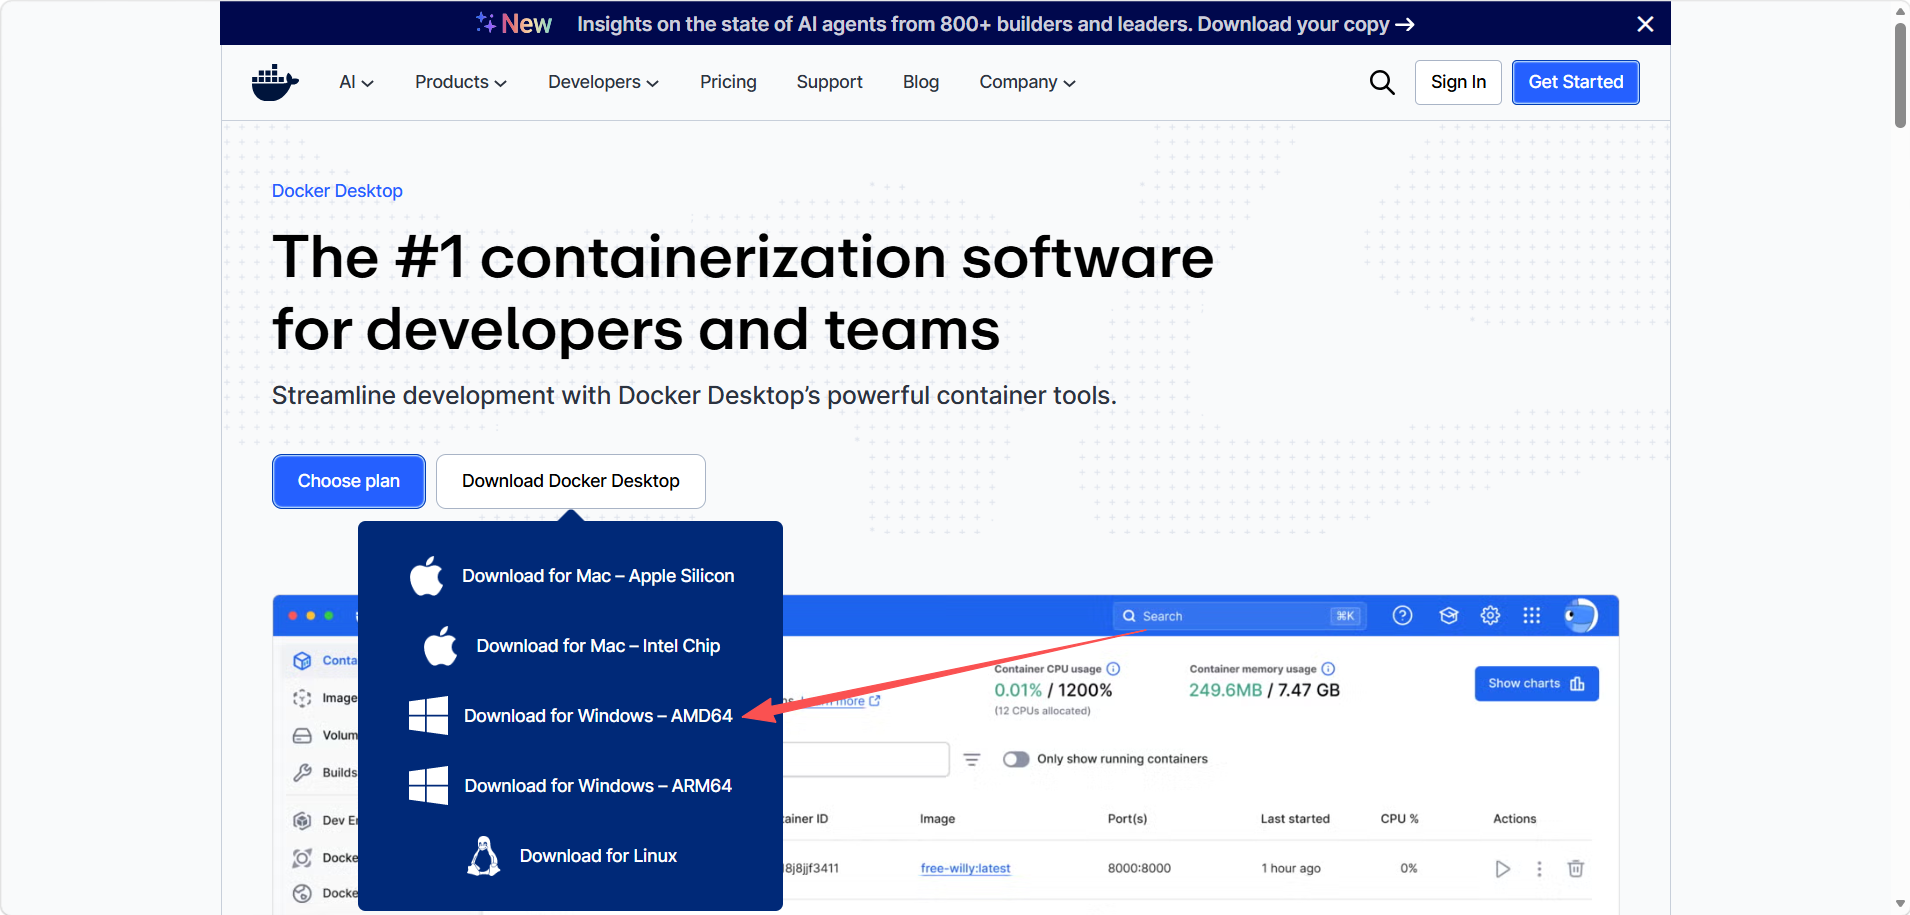Dismiss the announcement banner with the X

coord(1645,24)
